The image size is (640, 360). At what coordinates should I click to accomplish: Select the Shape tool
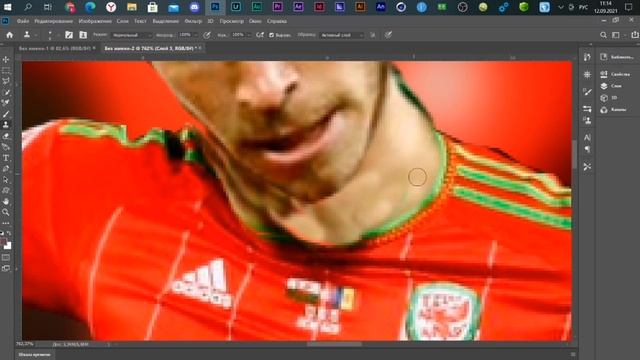[x=6, y=191]
